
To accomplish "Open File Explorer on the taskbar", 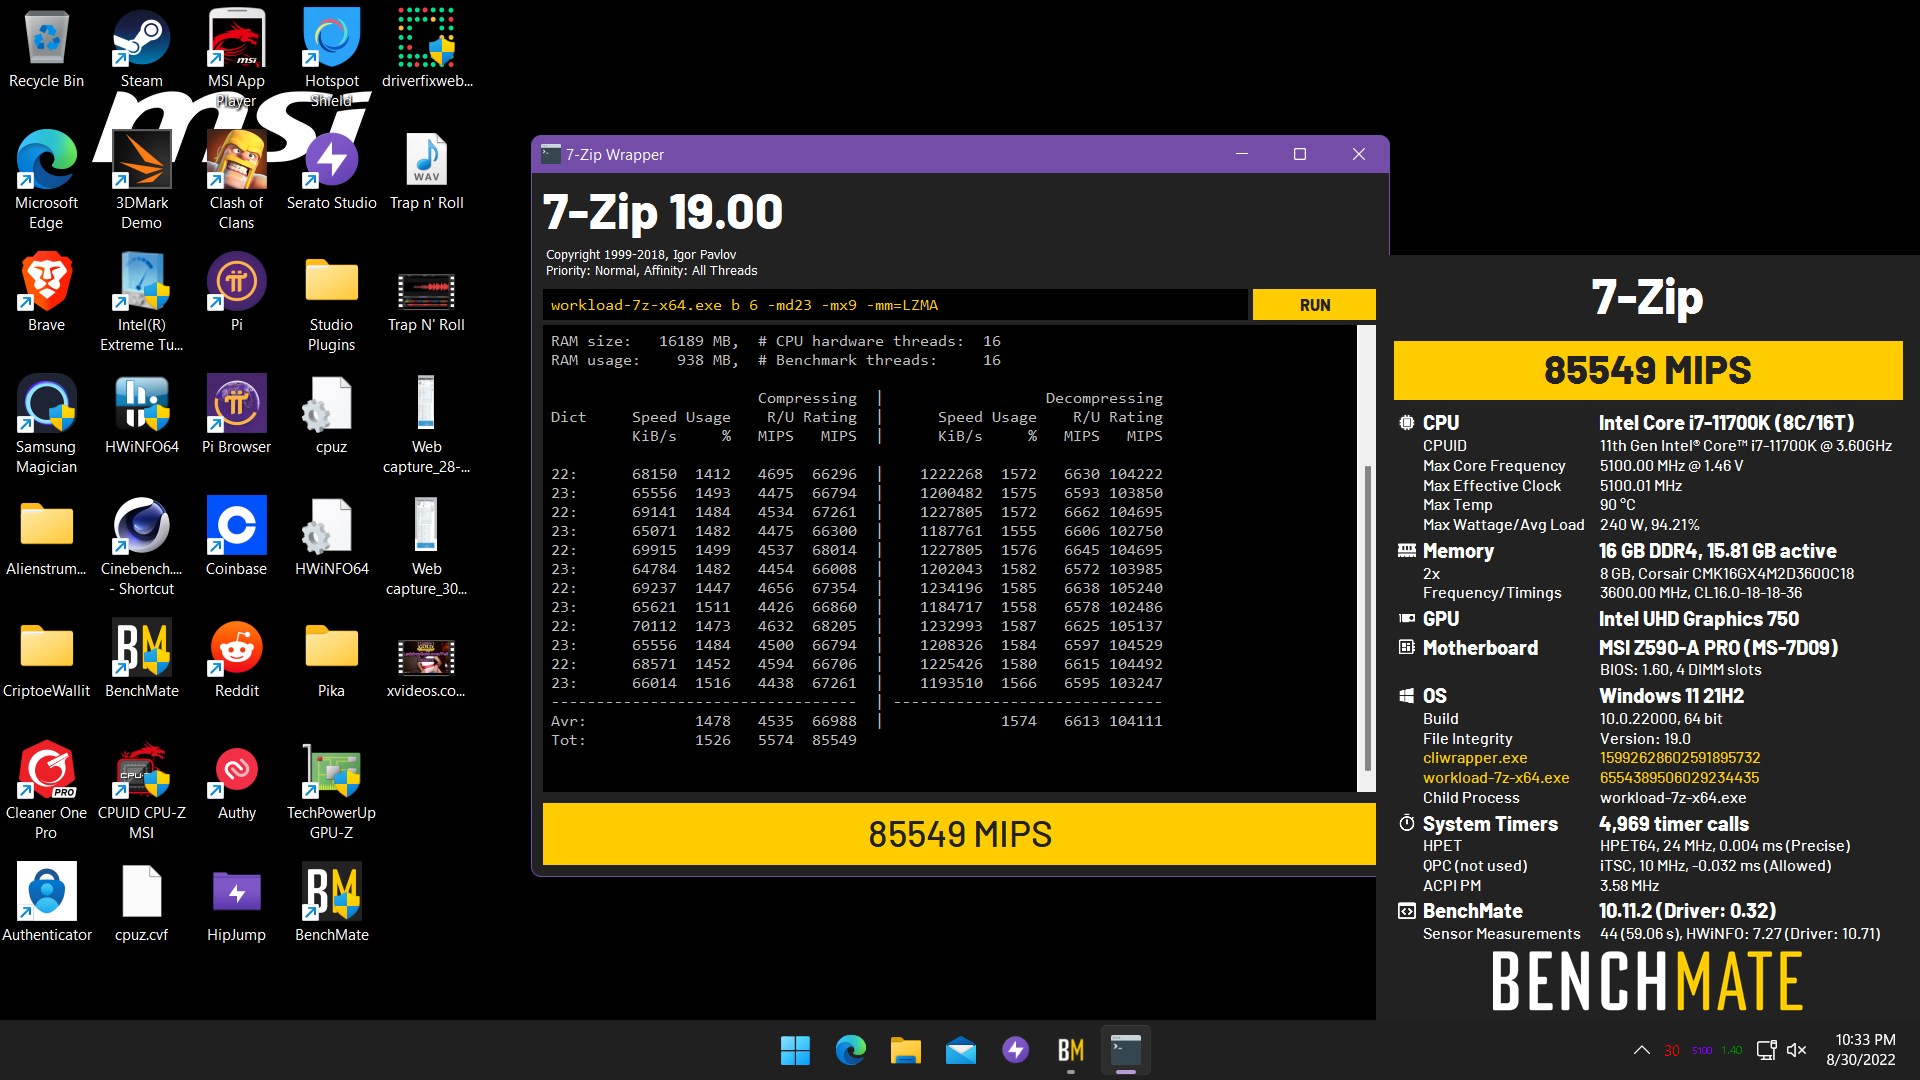I will click(x=906, y=1050).
